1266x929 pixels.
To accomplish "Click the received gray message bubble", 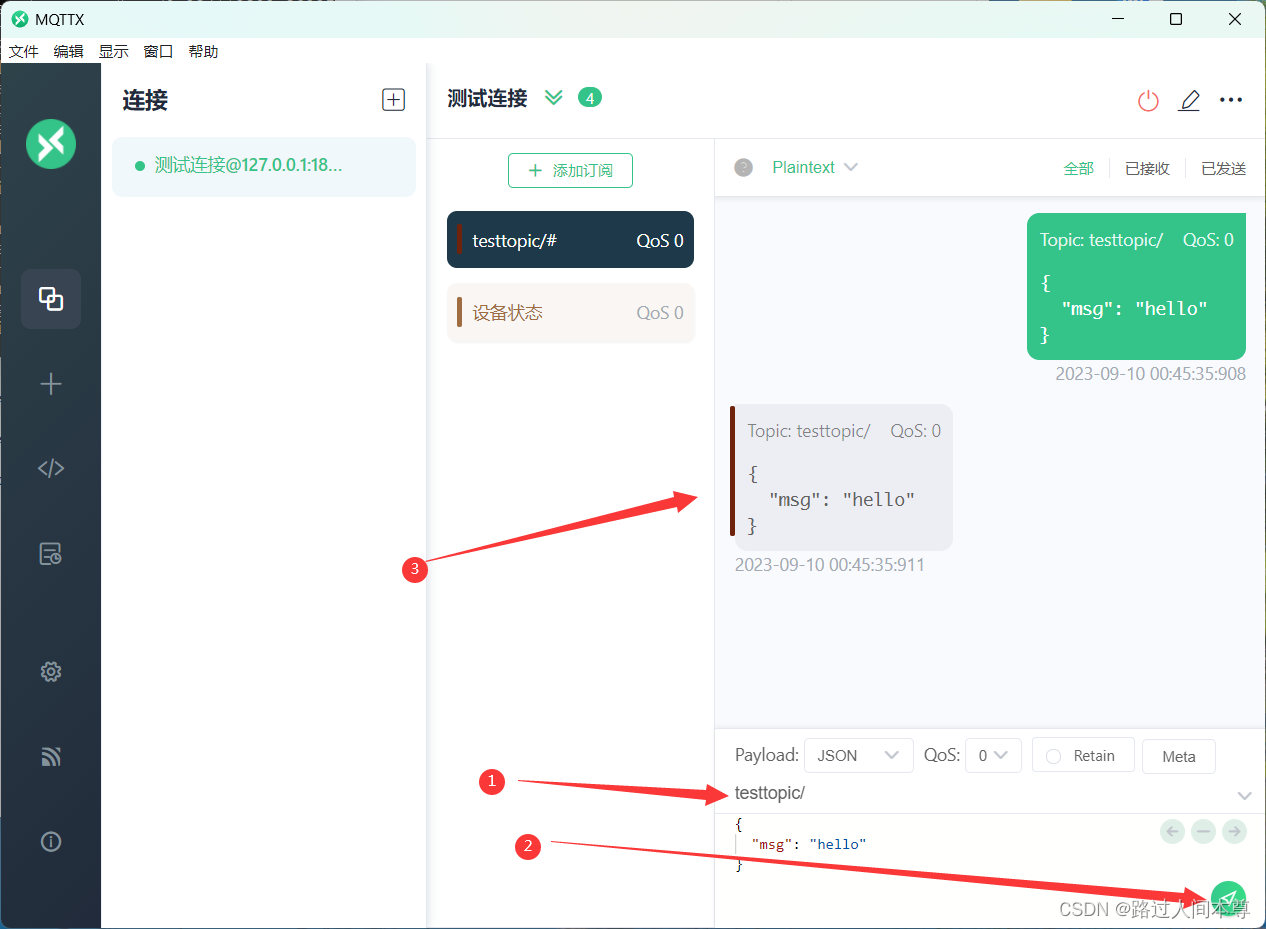I will tap(842, 477).
